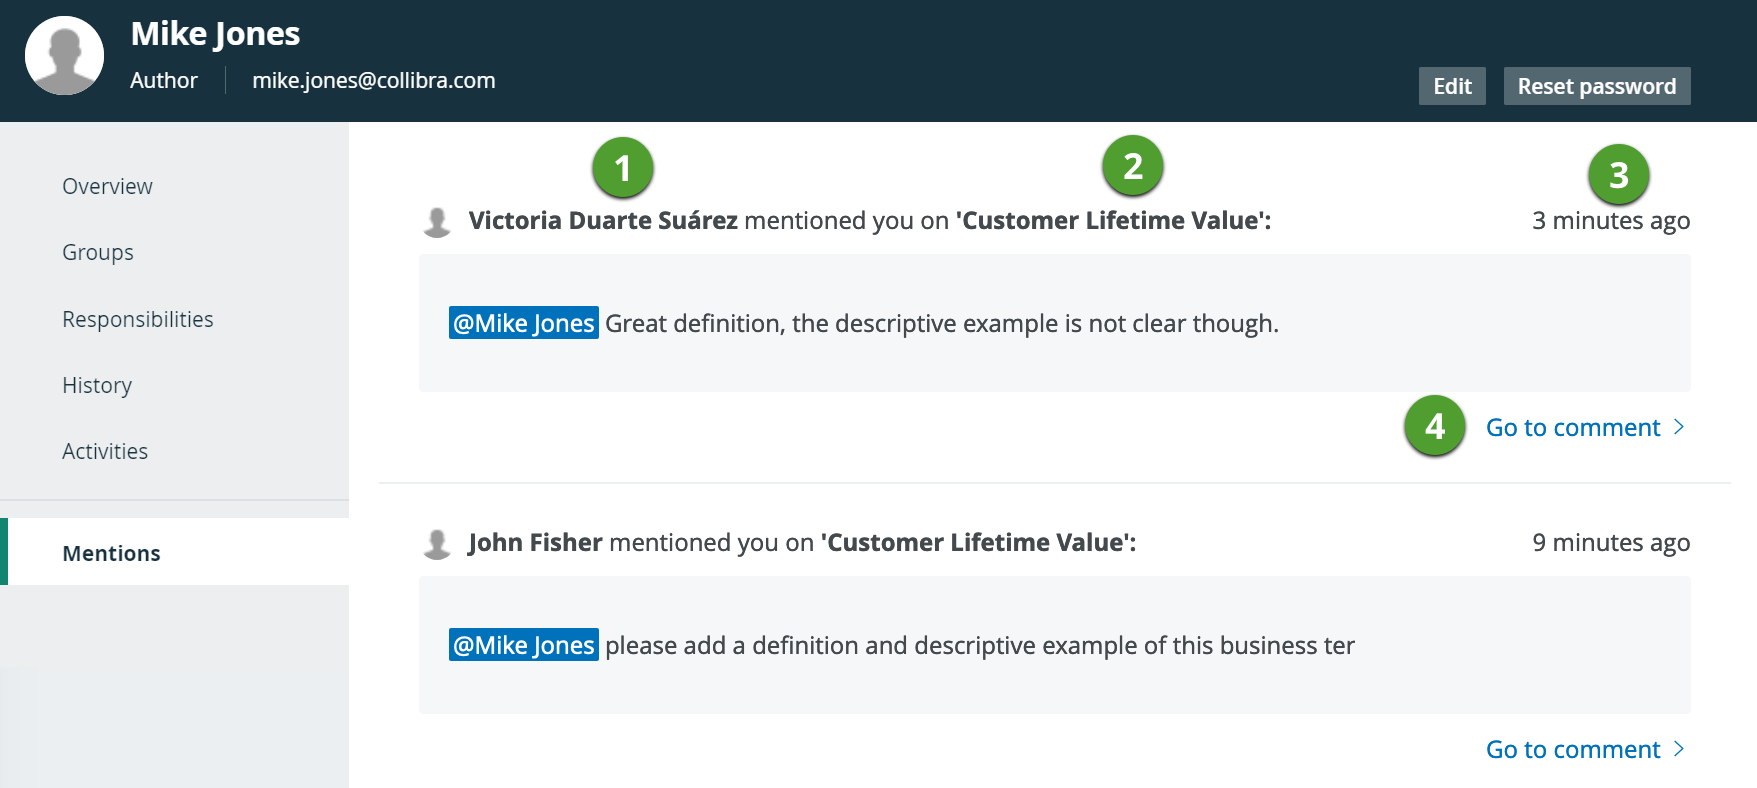Click the green number 4 callout badge
Image resolution: width=1757 pixels, height=788 pixels.
coord(1434,426)
